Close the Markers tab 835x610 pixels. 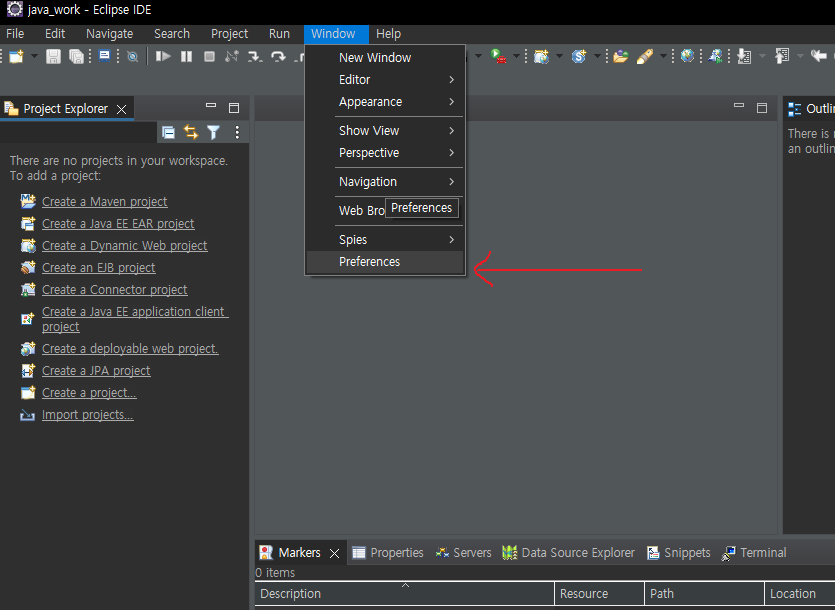[334, 554]
